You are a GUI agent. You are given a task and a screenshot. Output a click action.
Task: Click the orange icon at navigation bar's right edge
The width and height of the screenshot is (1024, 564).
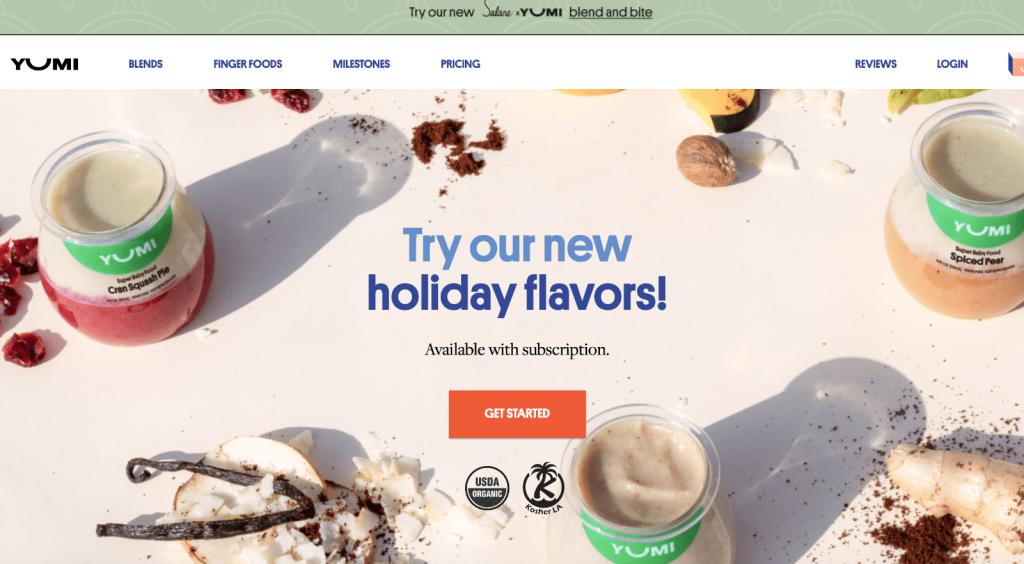pos(1016,64)
